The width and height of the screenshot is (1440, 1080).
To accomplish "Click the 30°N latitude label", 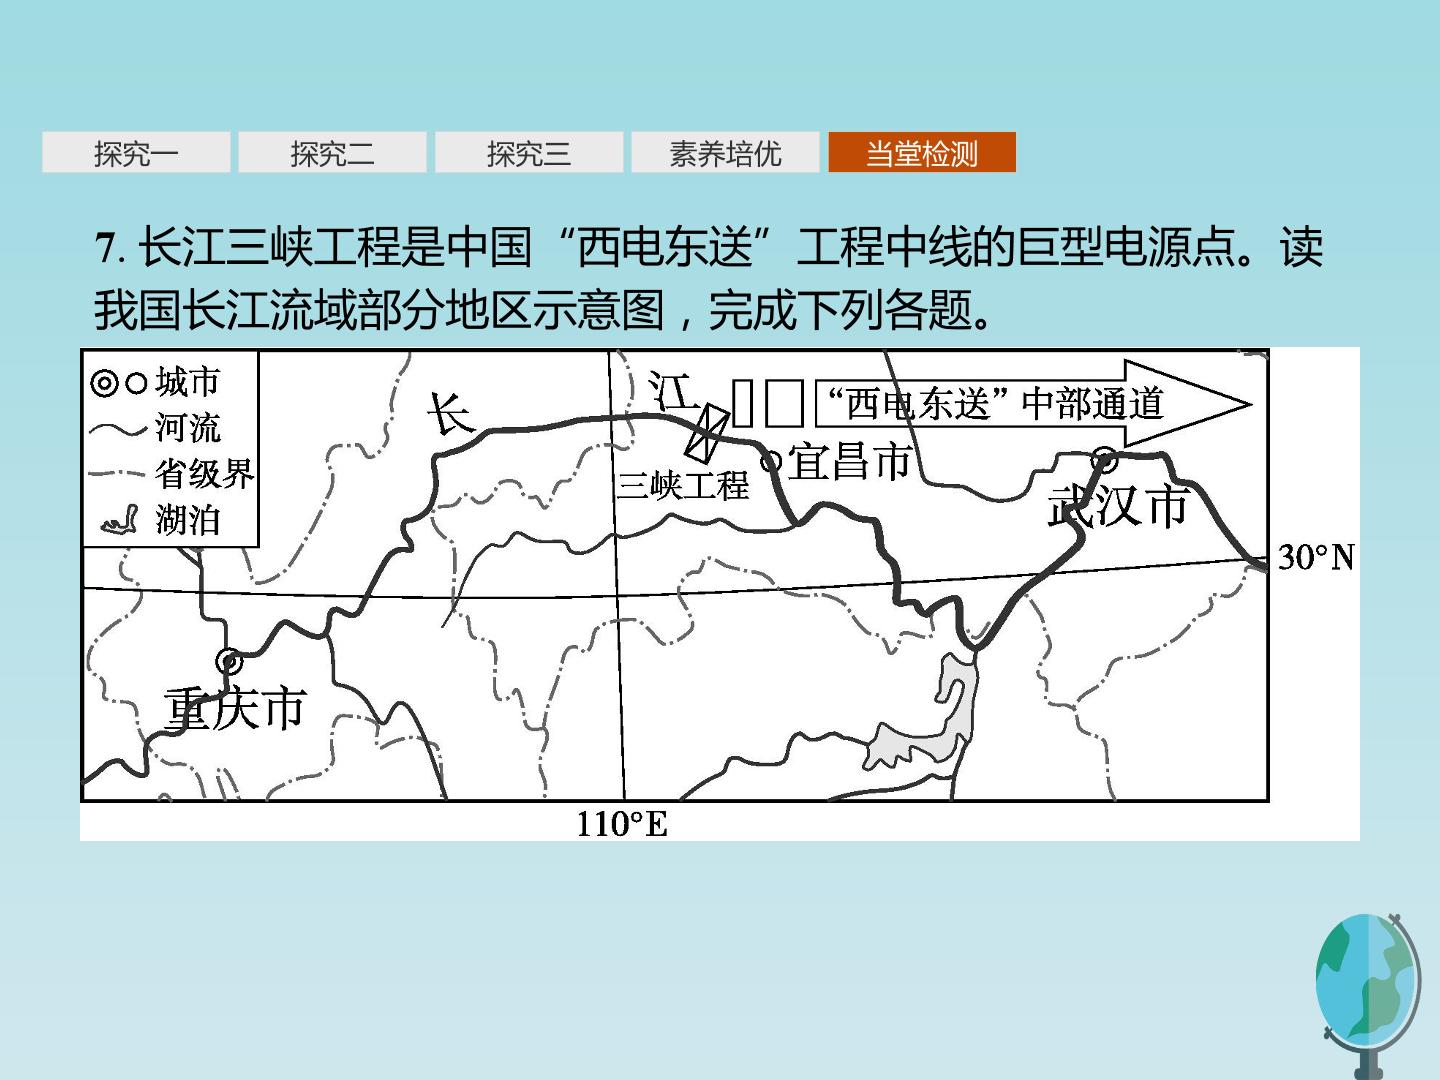I will (1316, 557).
